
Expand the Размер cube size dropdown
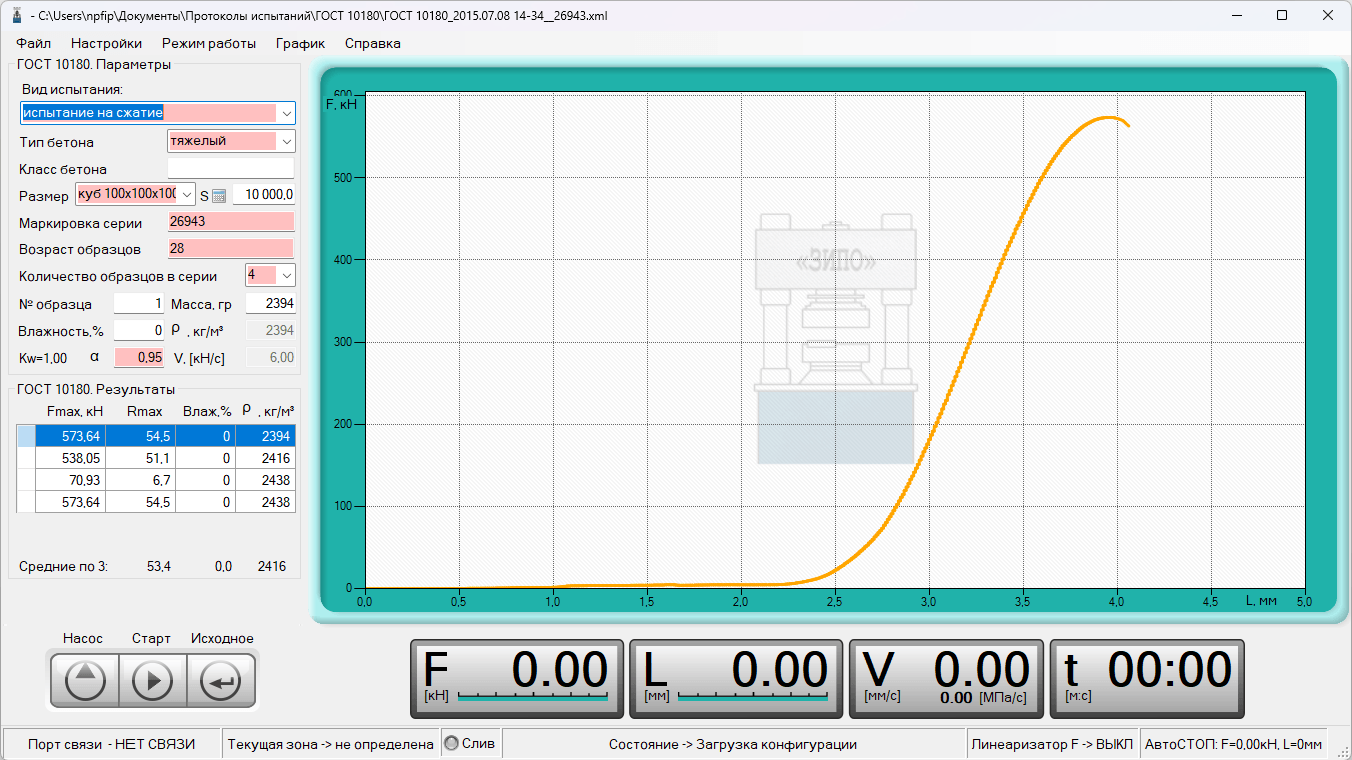[187, 194]
